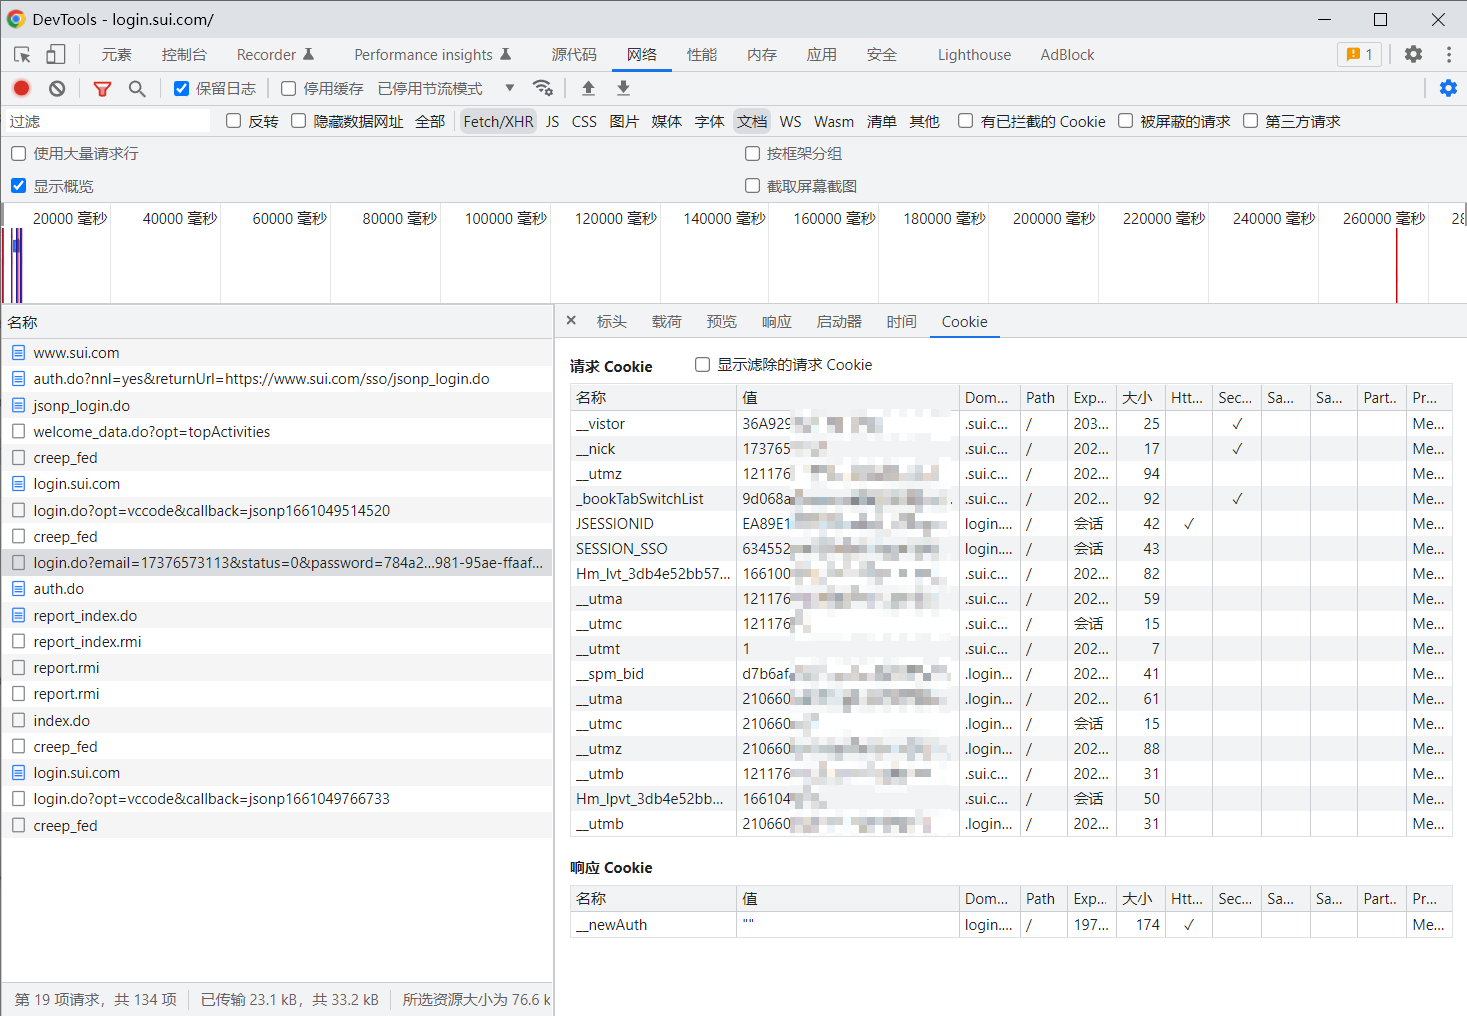Enable the 停用缓存 checkbox
This screenshot has height=1016, width=1467.
coord(289,89)
